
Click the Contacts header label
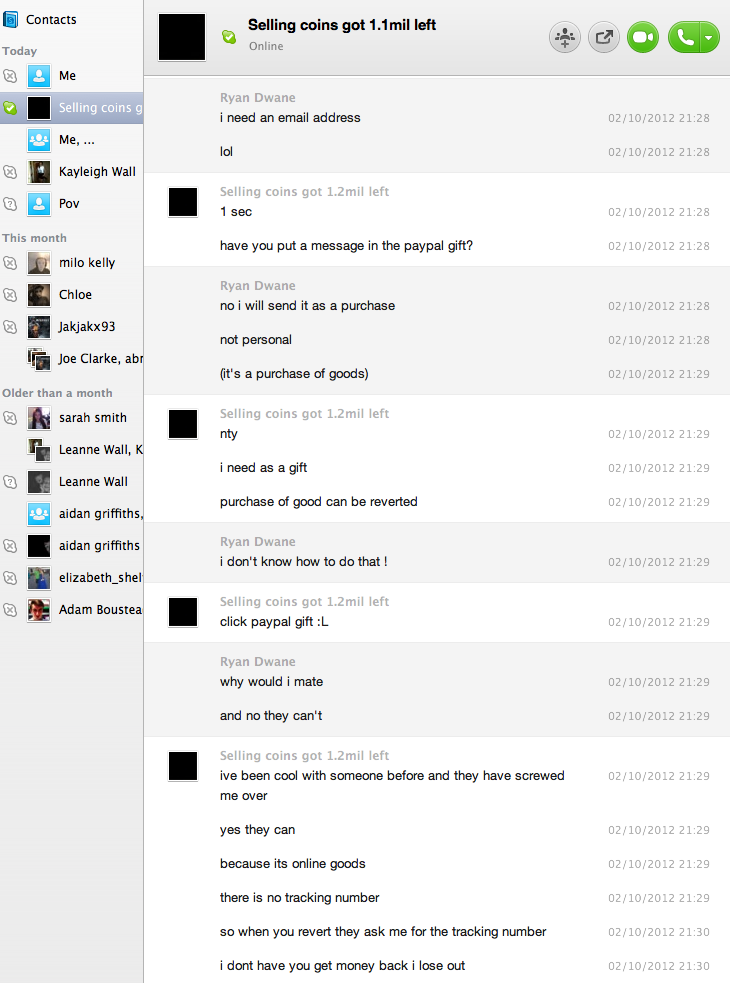point(51,19)
